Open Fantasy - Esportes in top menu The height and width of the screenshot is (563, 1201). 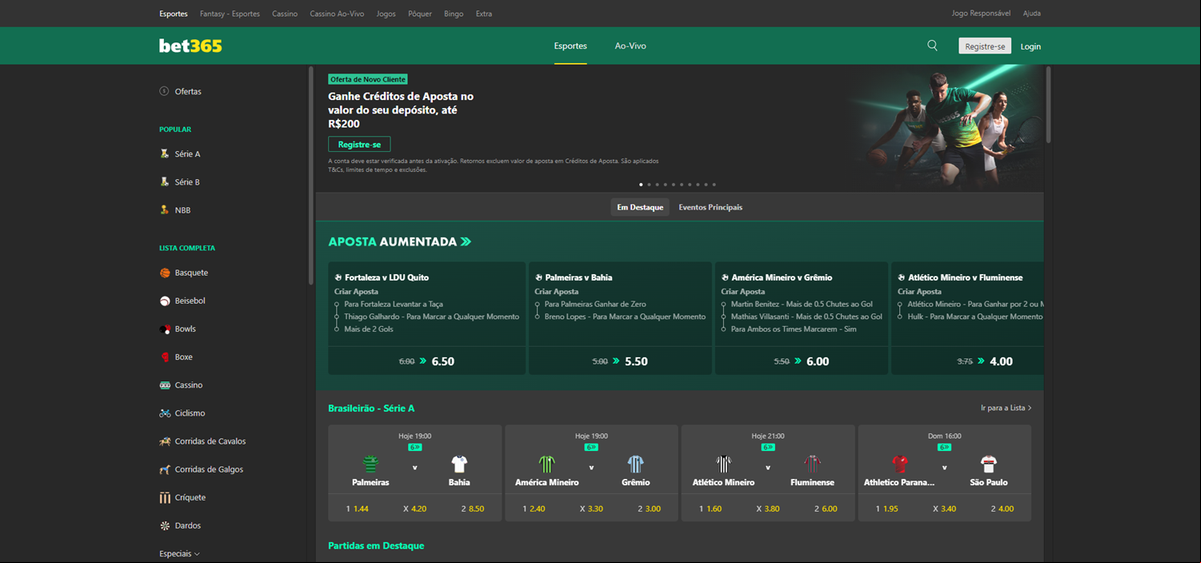[x=230, y=14]
